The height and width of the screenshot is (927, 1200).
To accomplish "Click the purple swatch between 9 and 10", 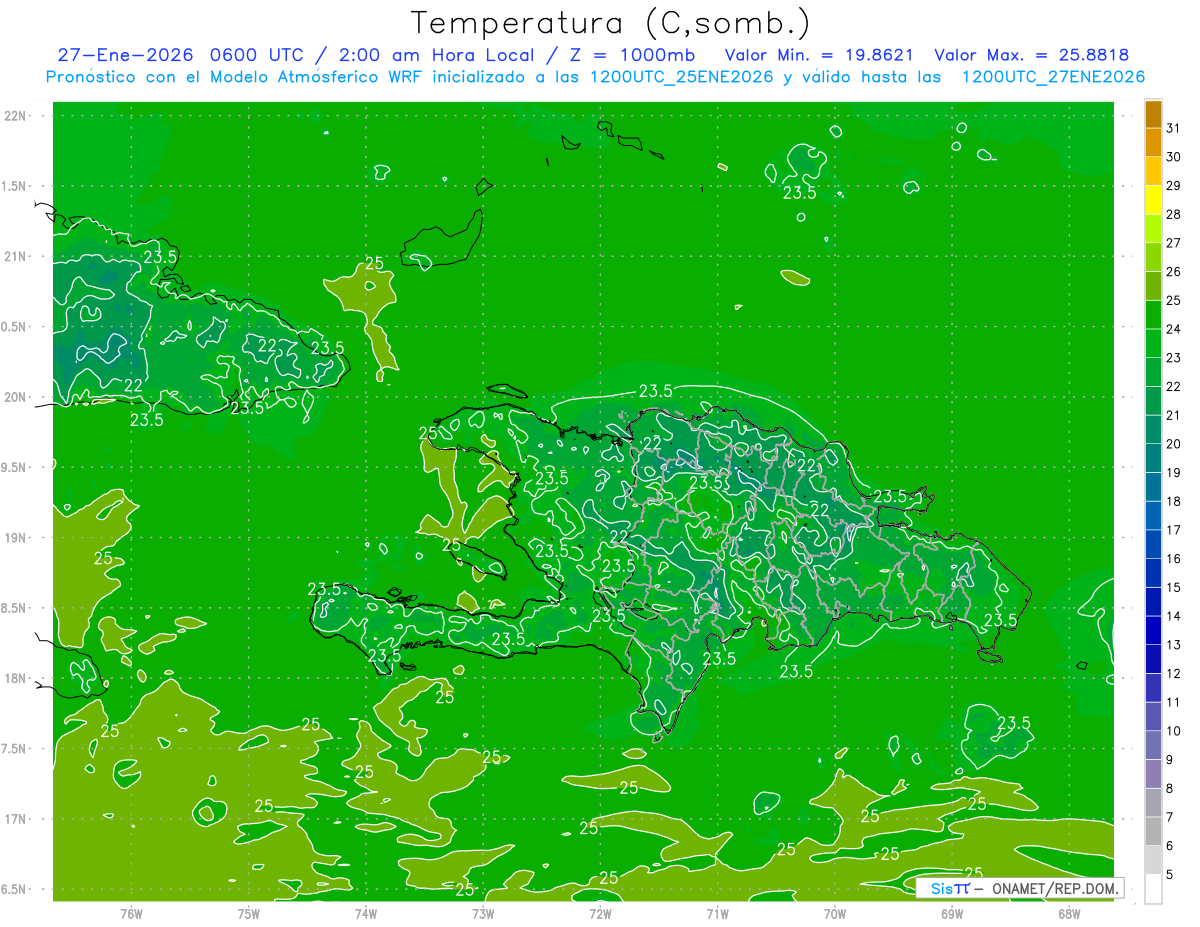I will [1153, 745].
